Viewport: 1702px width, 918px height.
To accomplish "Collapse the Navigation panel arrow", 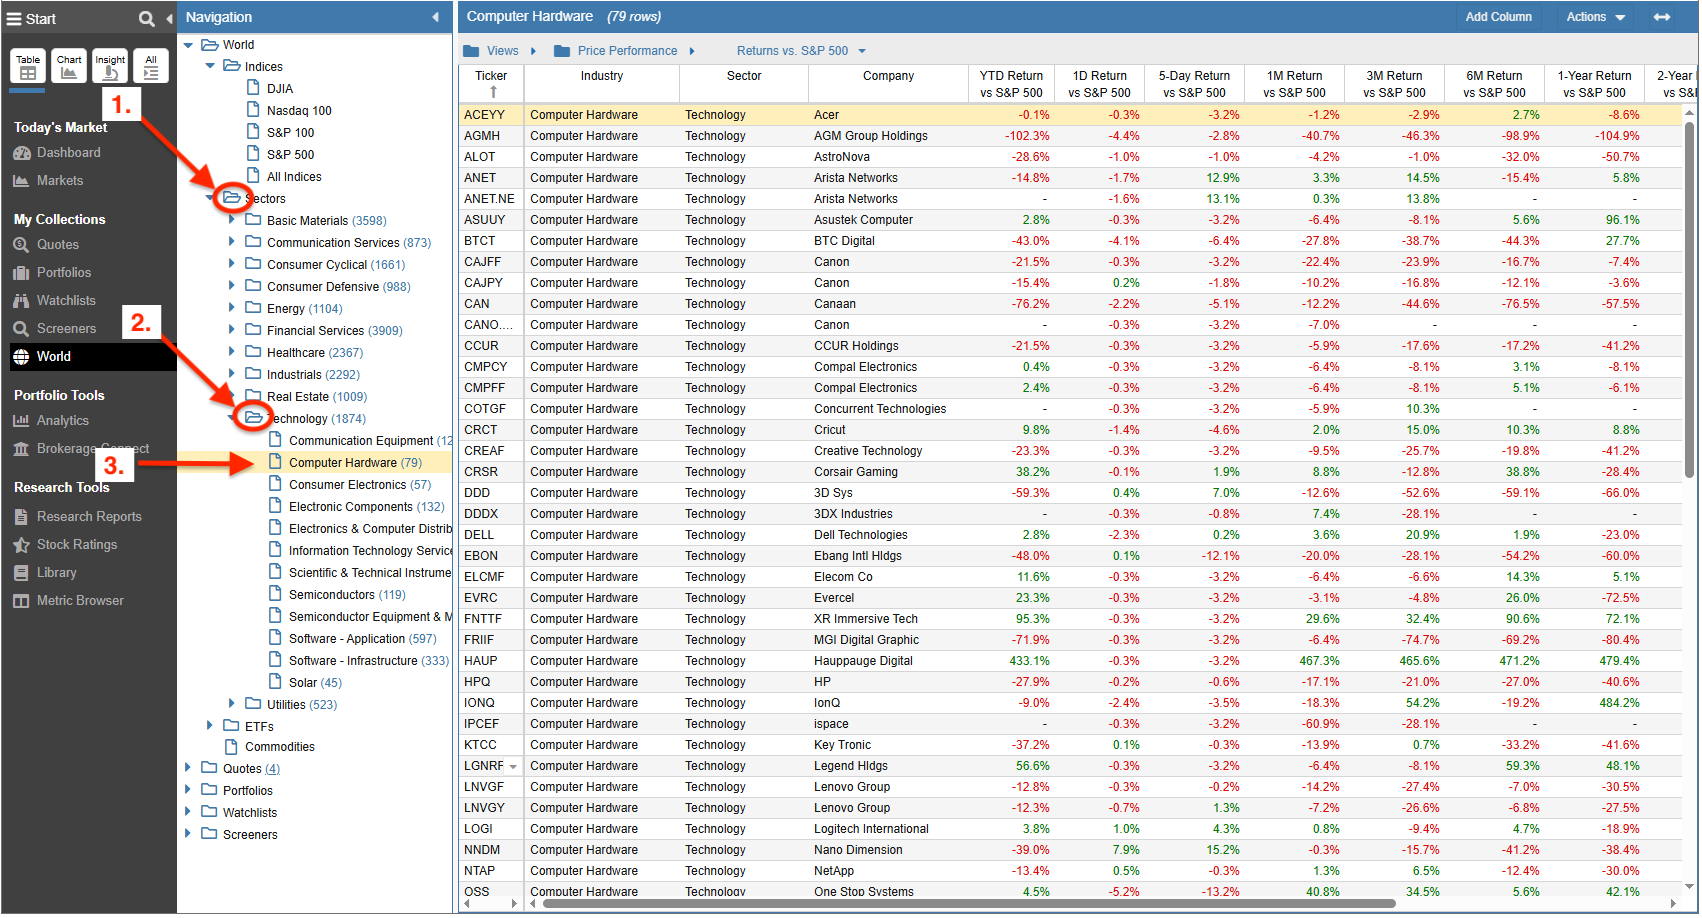I will (x=435, y=17).
